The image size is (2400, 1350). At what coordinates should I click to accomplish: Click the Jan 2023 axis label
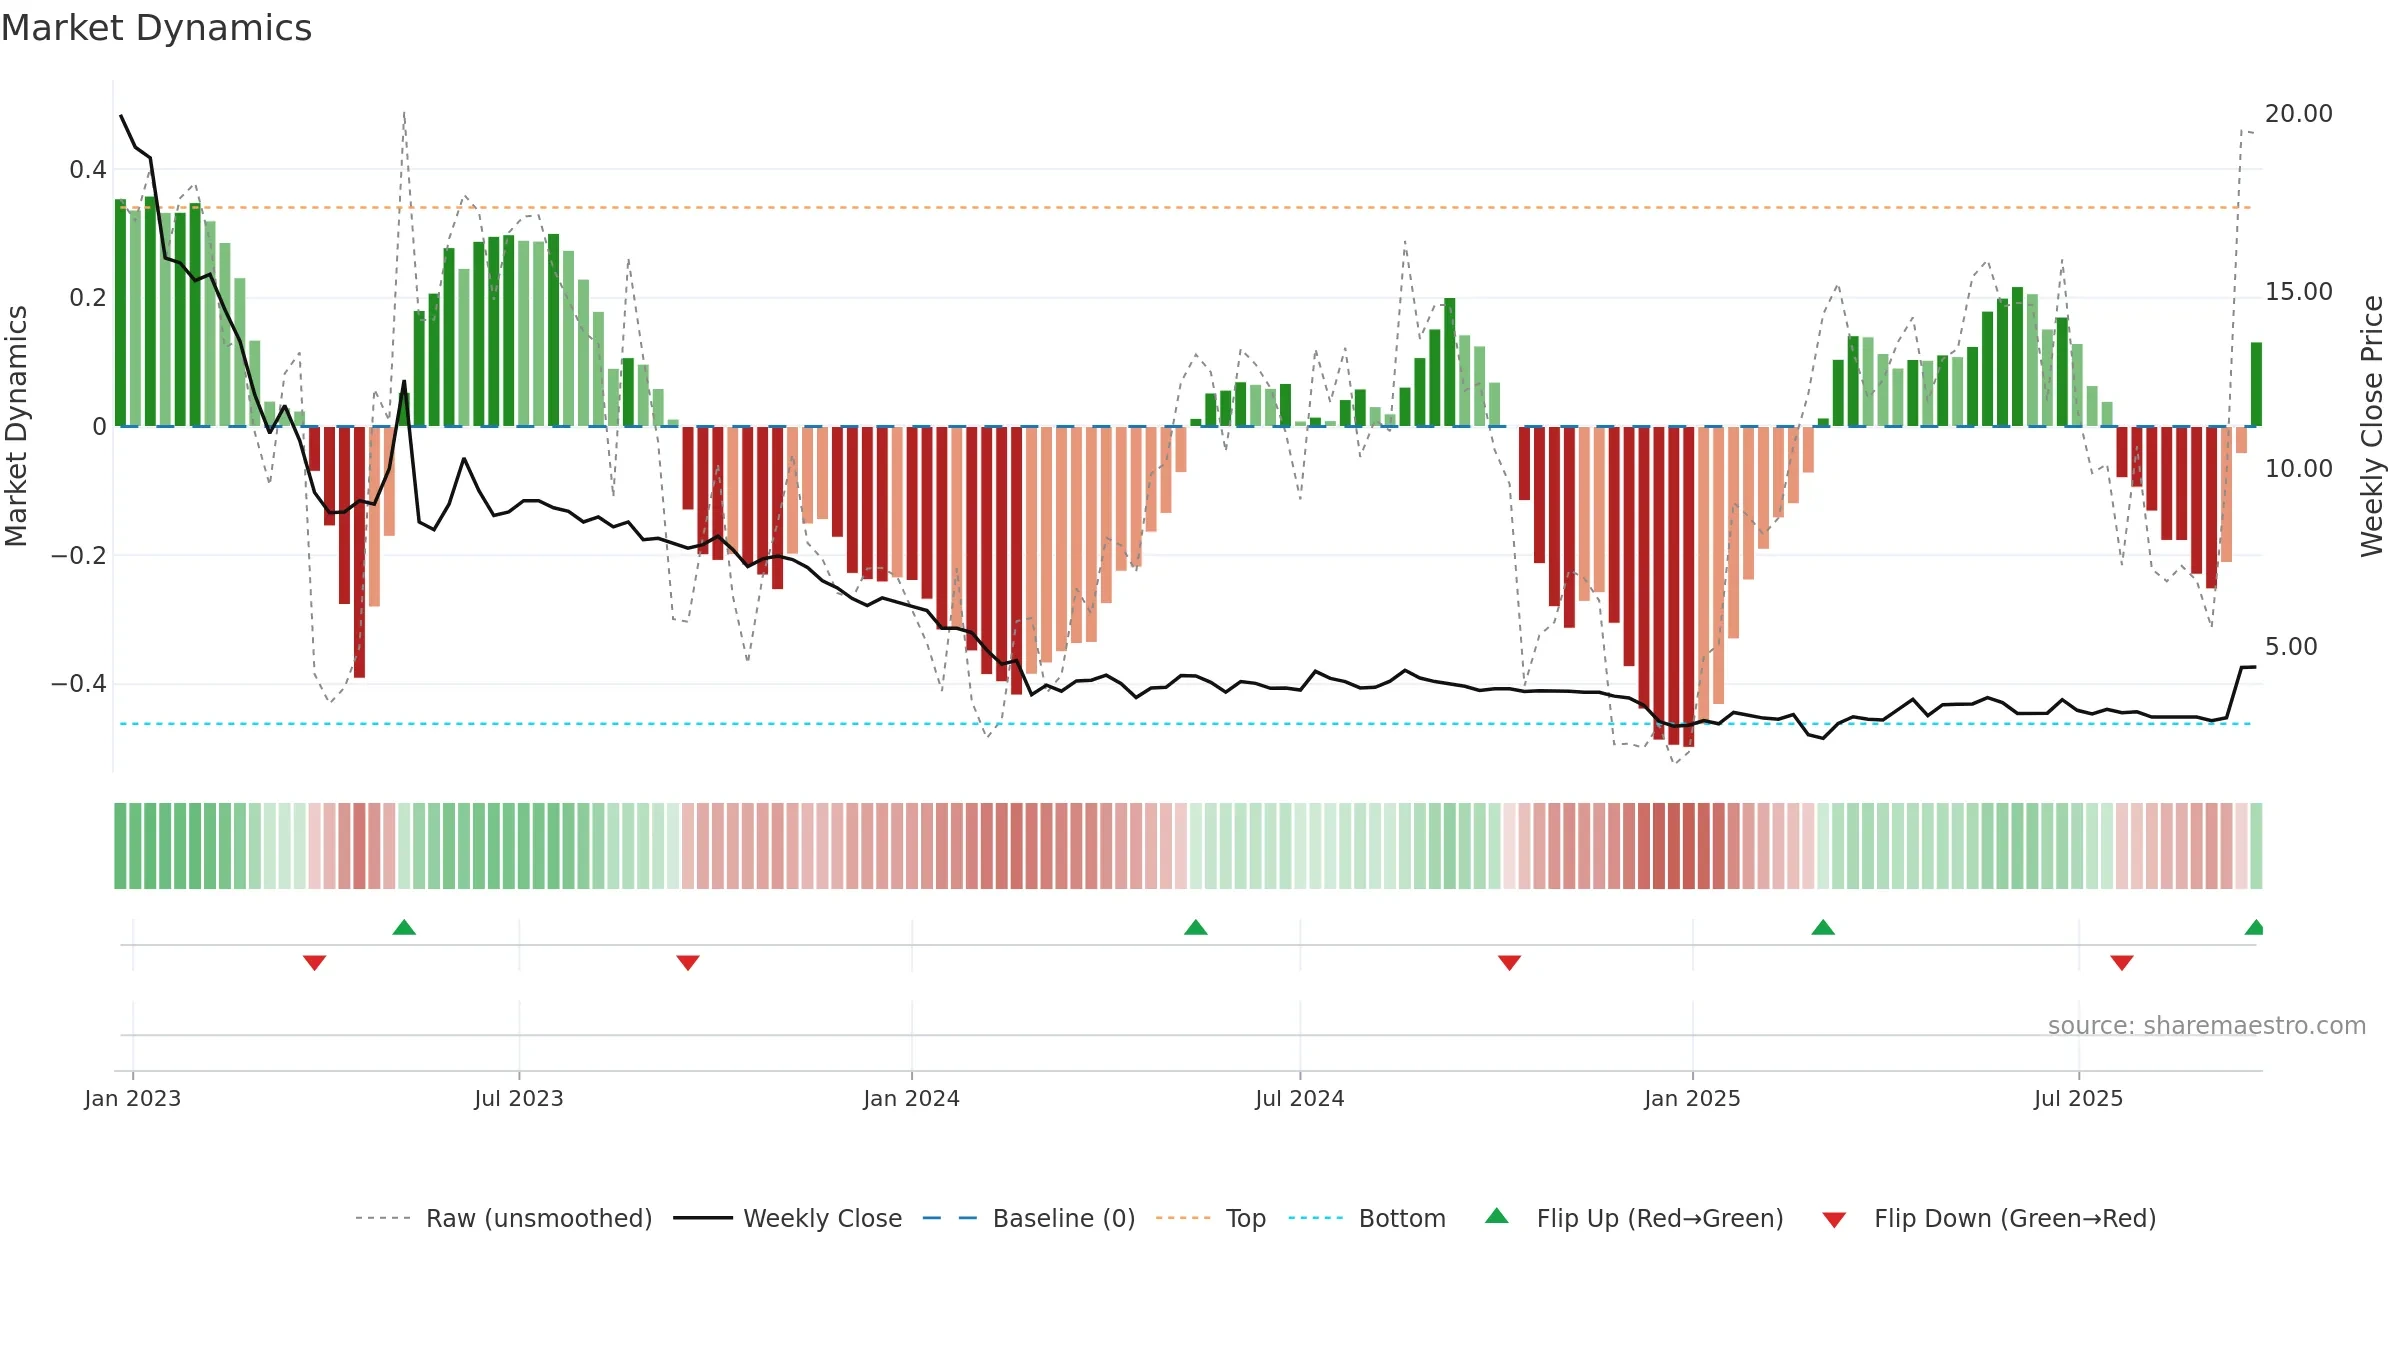[133, 1098]
